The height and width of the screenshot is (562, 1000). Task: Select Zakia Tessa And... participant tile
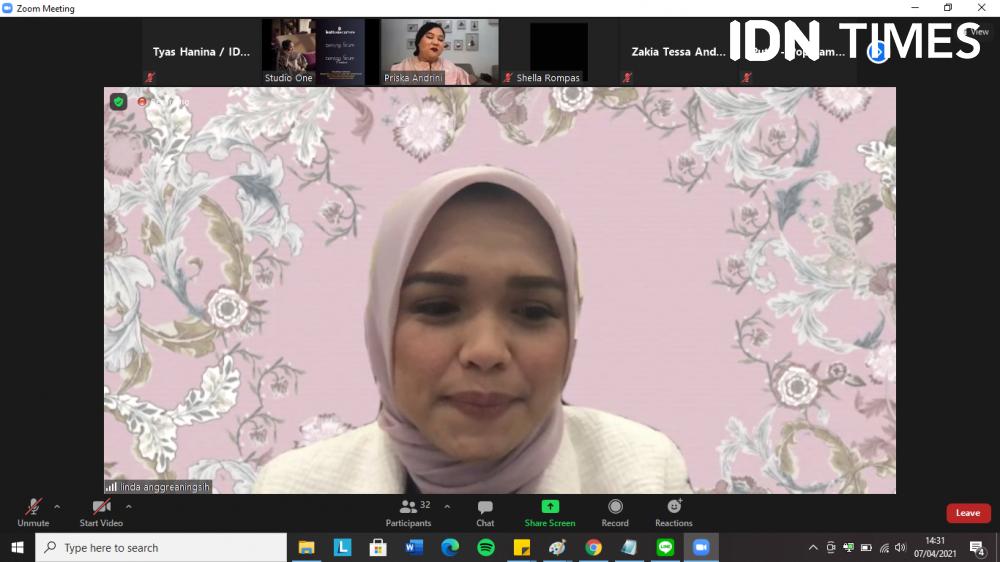[678, 52]
